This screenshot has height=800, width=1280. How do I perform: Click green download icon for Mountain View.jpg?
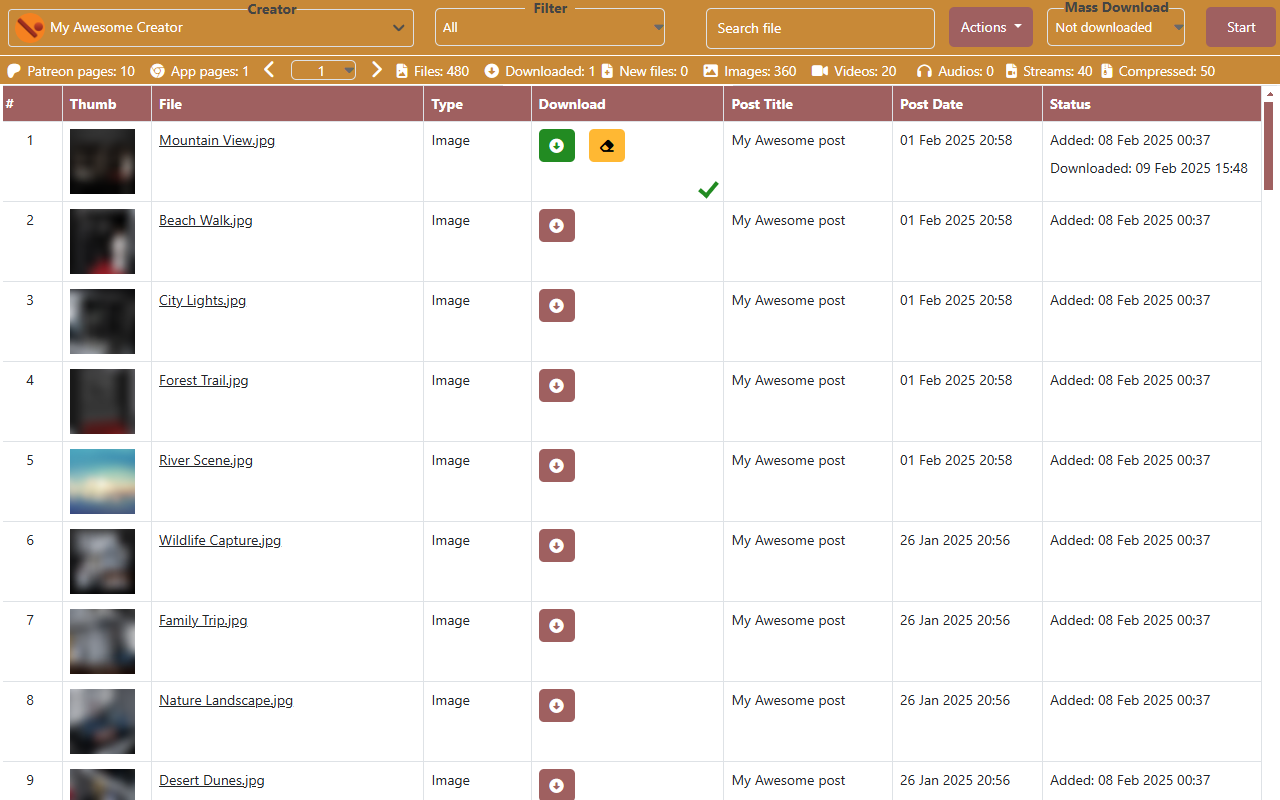point(556,145)
